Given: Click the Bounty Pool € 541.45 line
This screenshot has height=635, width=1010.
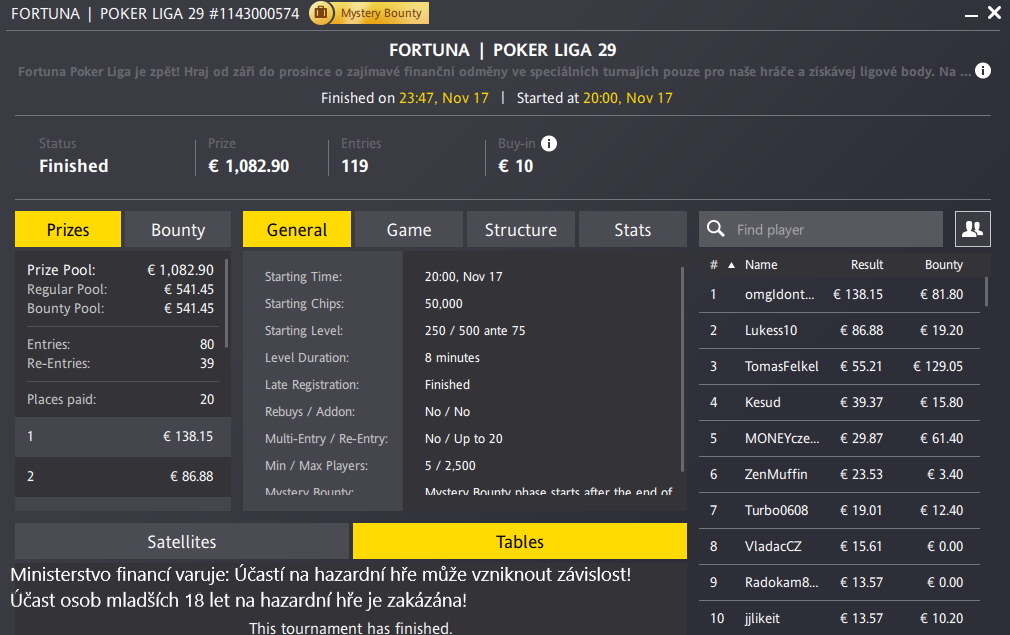Looking at the screenshot, I should 120,308.
